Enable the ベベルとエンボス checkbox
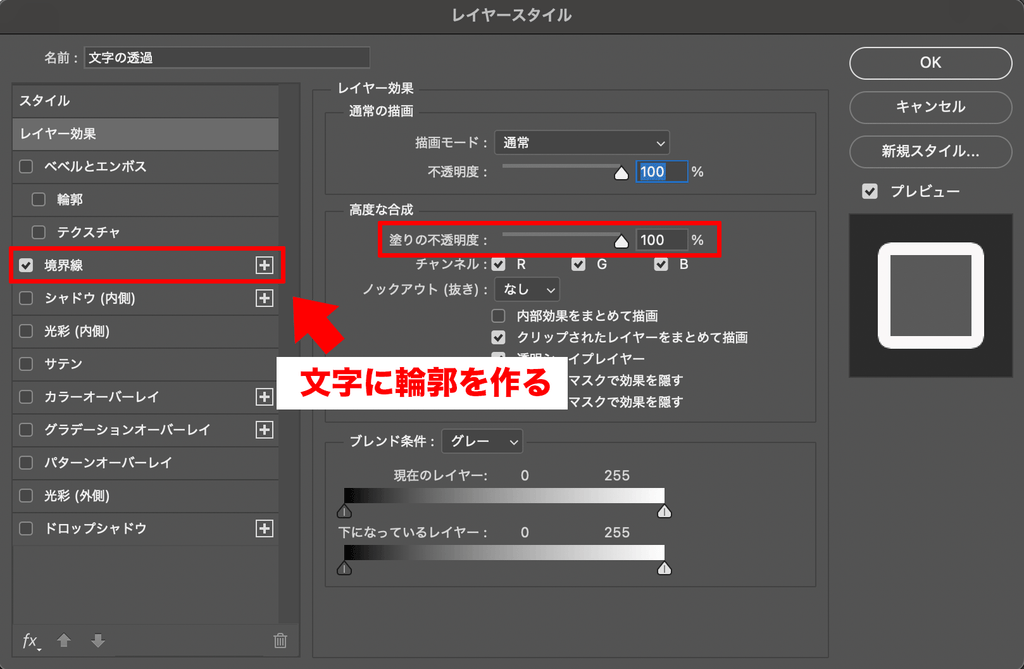Viewport: 1024px width, 669px height. 26,167
